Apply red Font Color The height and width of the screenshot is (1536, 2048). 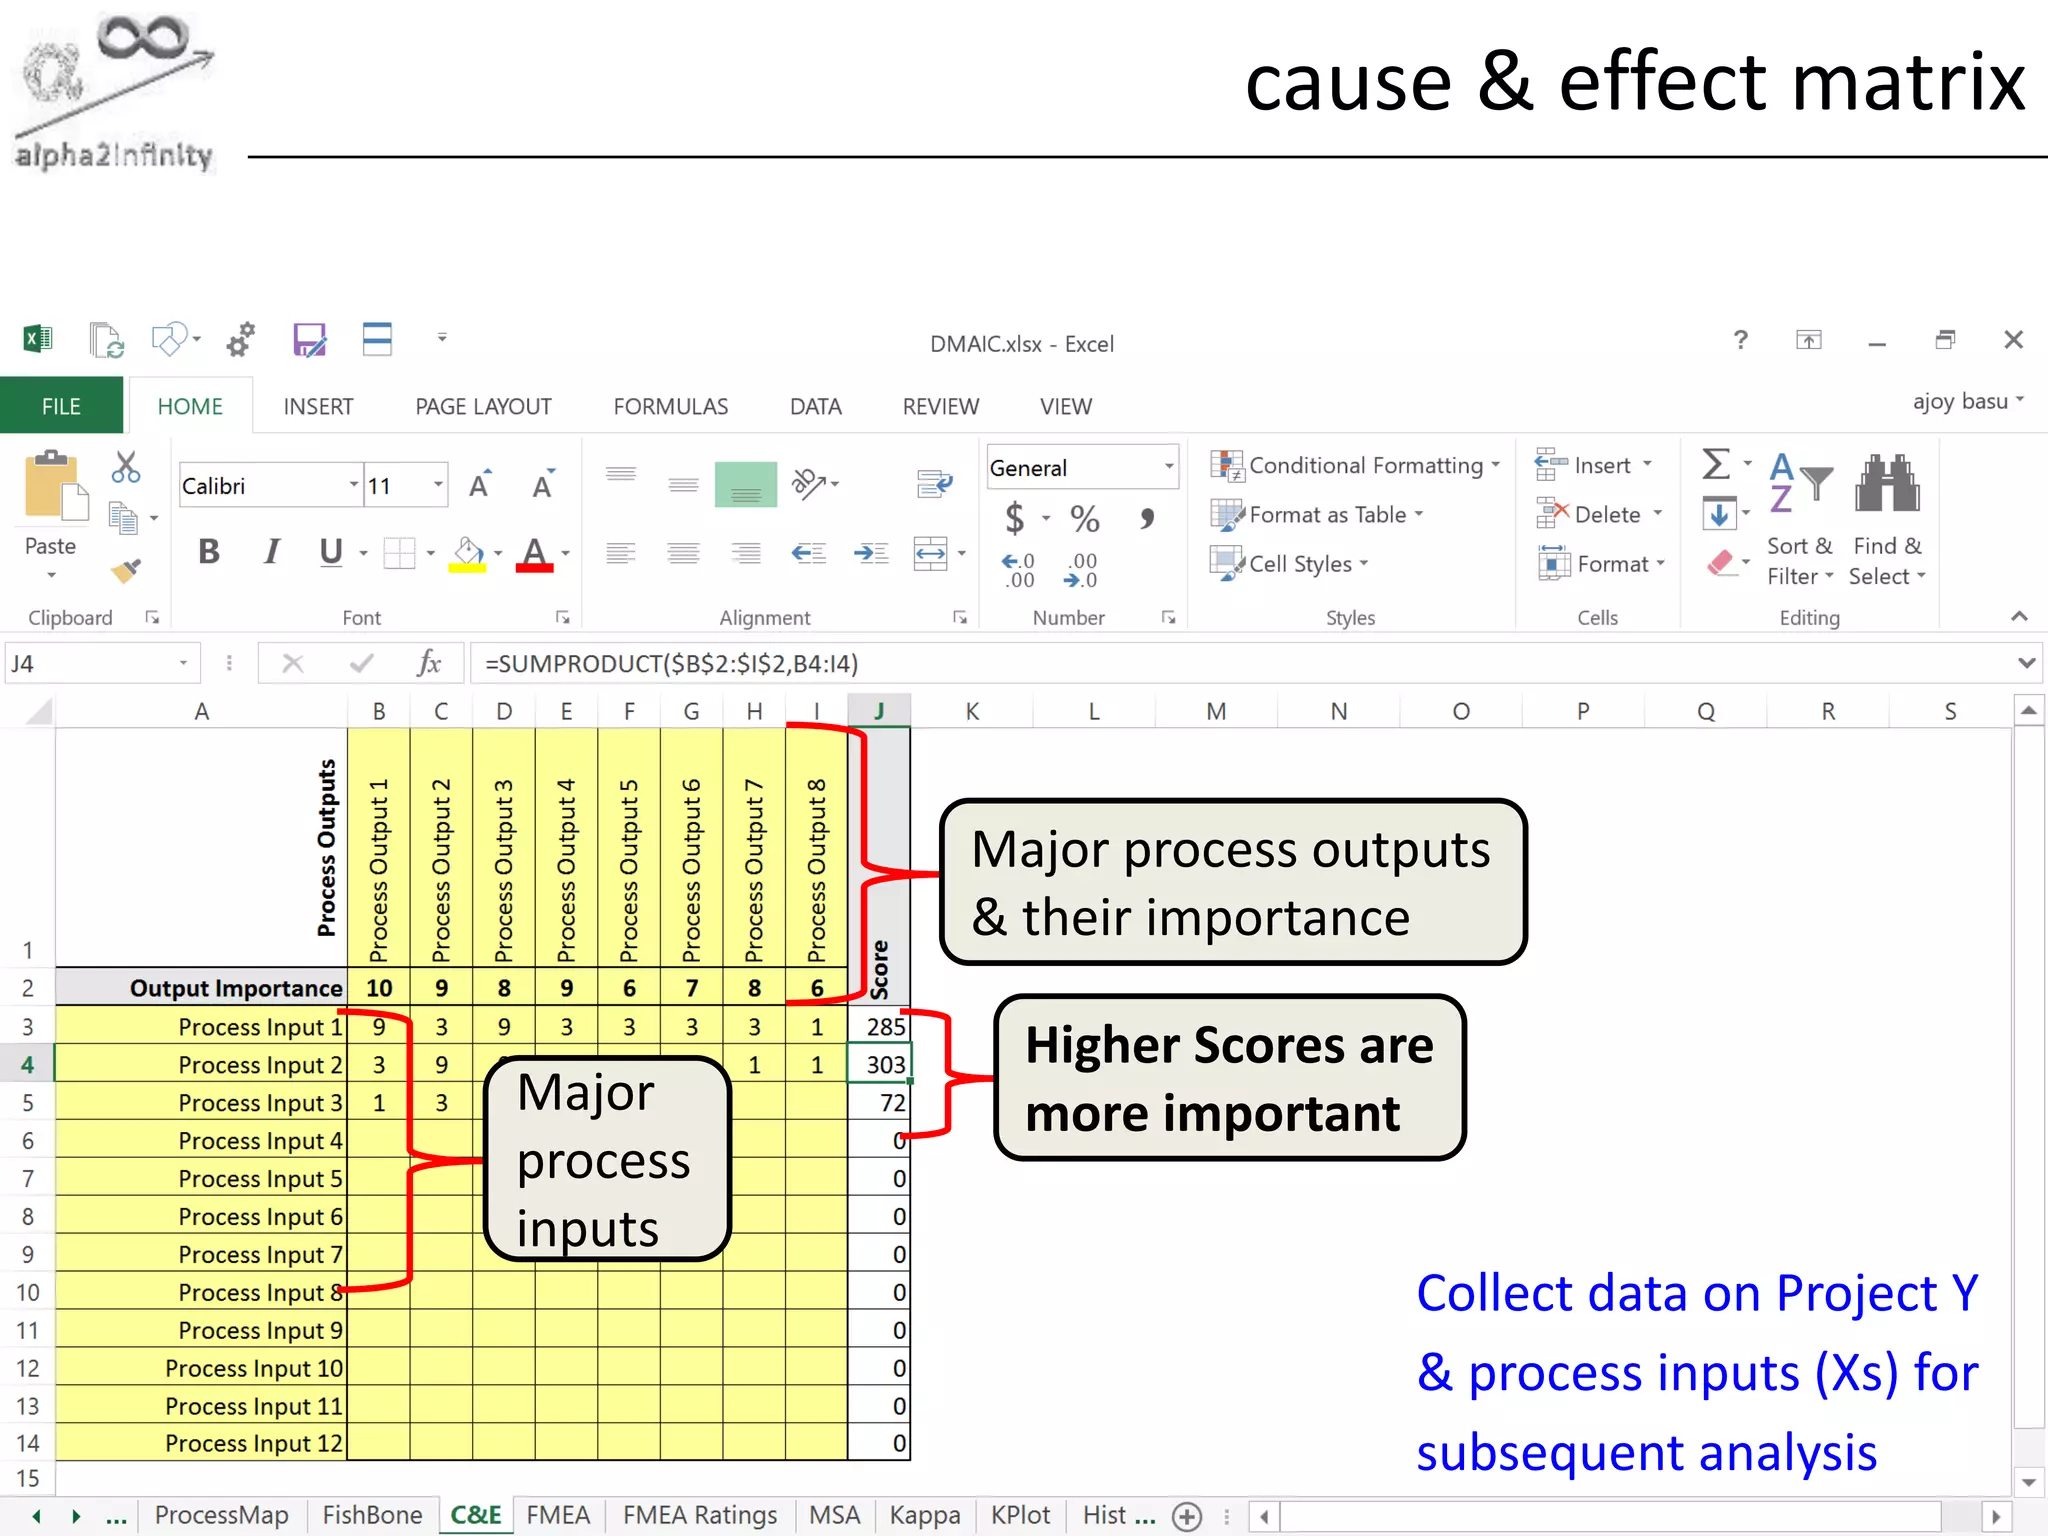pos(535,553)
